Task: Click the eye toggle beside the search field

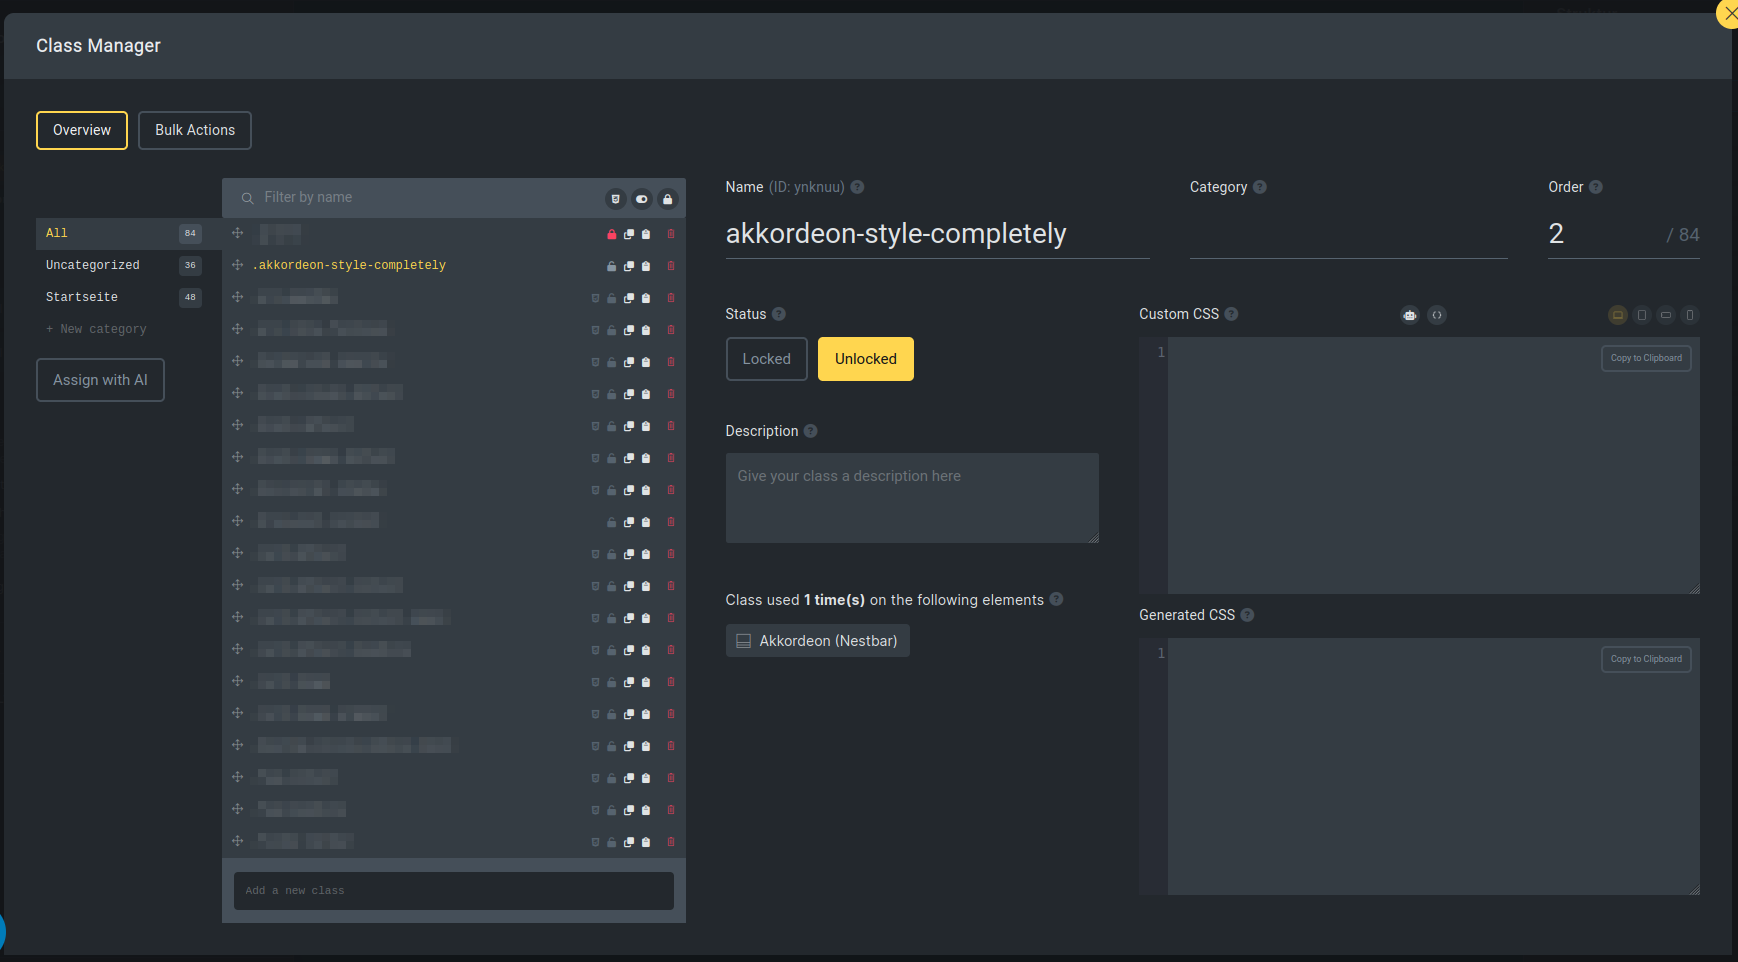Action: [642, 199]
